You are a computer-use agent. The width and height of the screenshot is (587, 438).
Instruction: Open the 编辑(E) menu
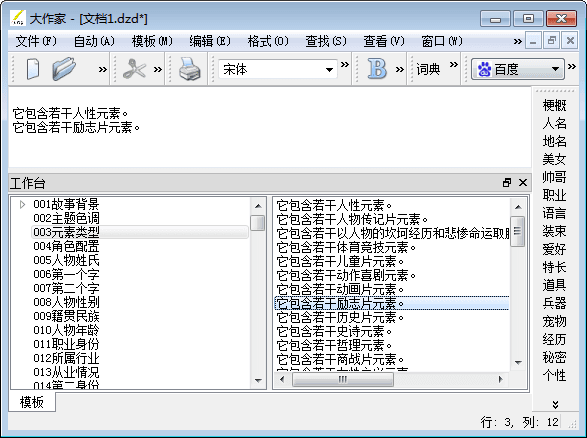210,41
